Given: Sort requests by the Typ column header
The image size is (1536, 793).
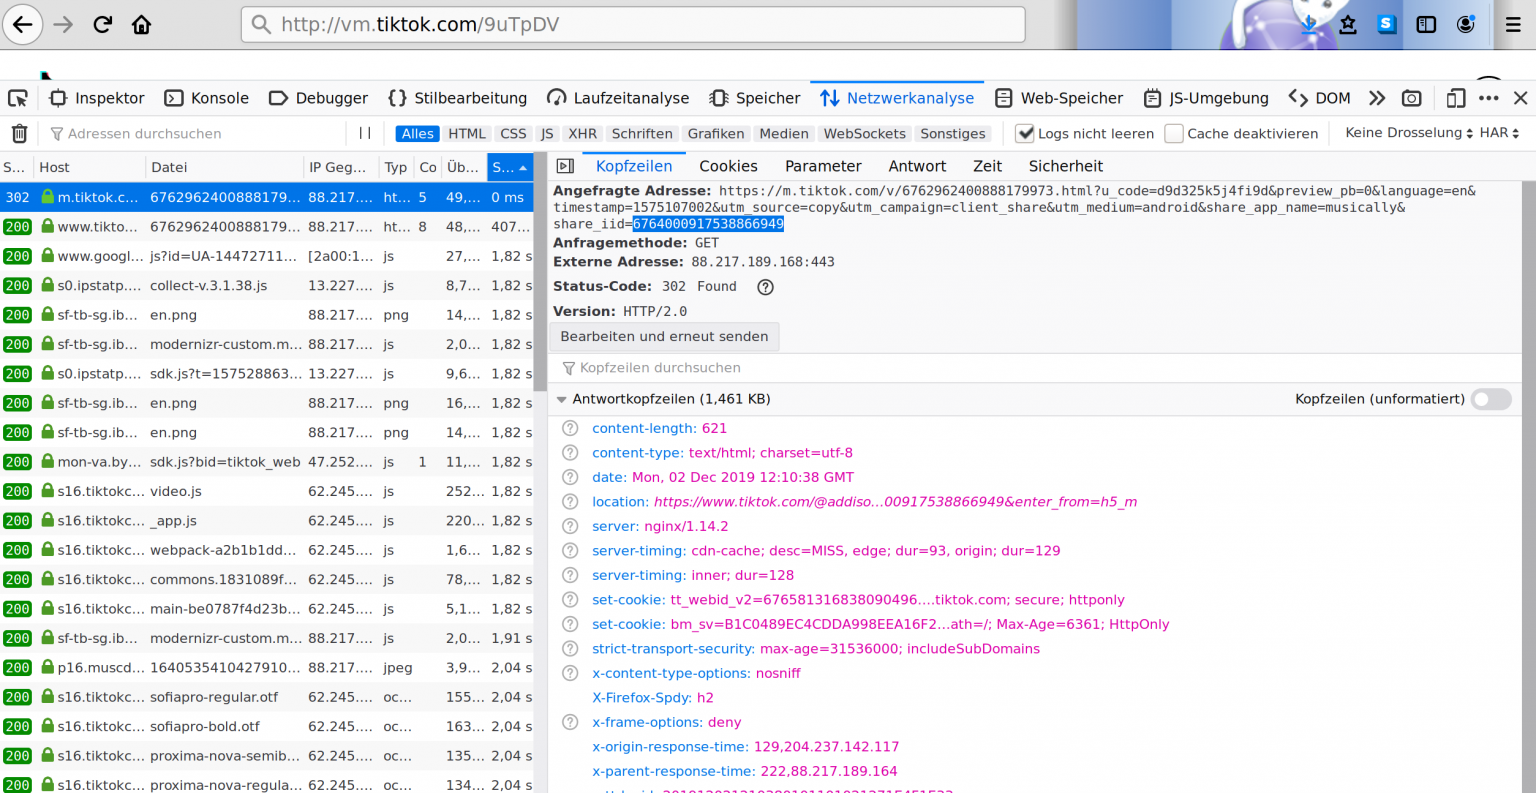Looking at the screenshot, I should point(396,167).
